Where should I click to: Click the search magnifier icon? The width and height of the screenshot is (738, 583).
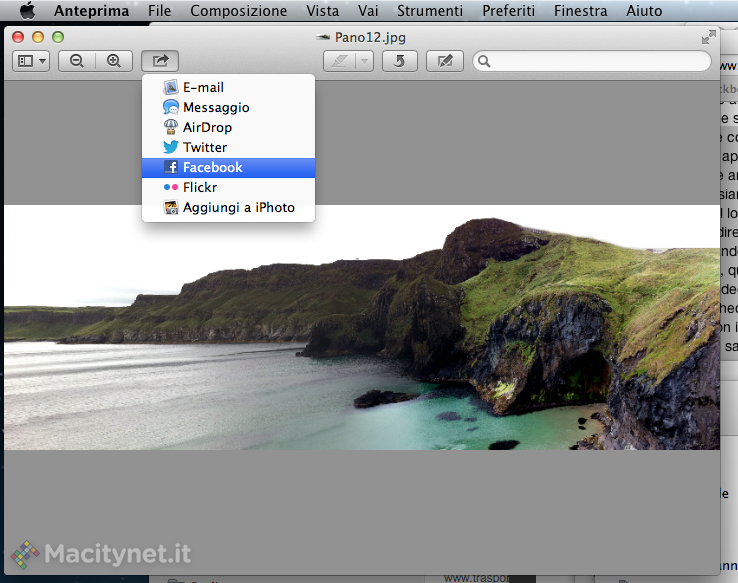click(x=484, y=61)
